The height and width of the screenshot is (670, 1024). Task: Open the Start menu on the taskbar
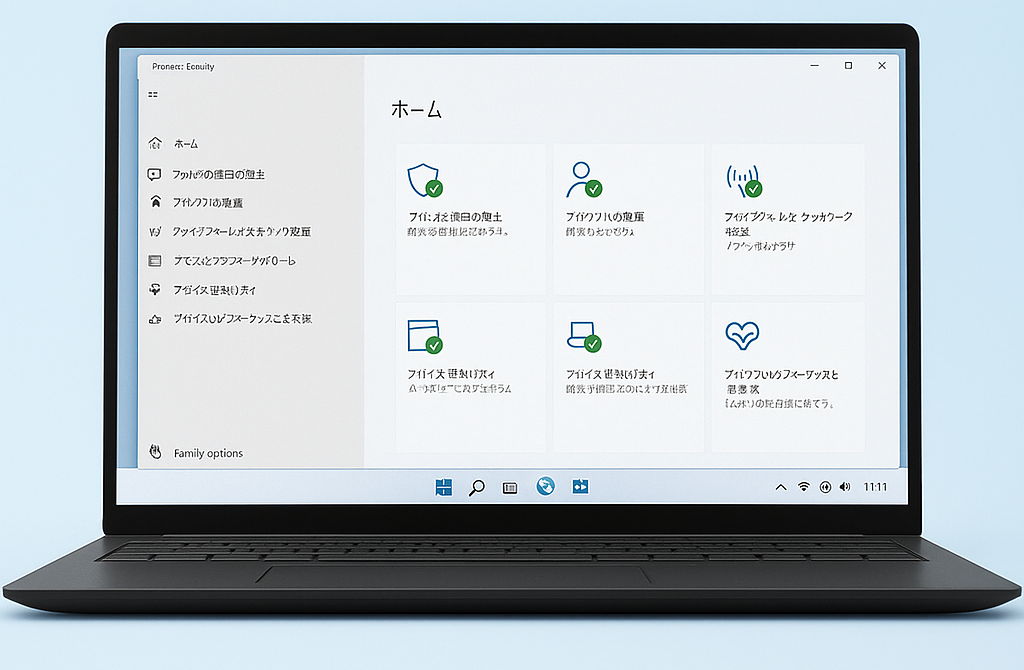pyautogui.click(x=443, y=487)
